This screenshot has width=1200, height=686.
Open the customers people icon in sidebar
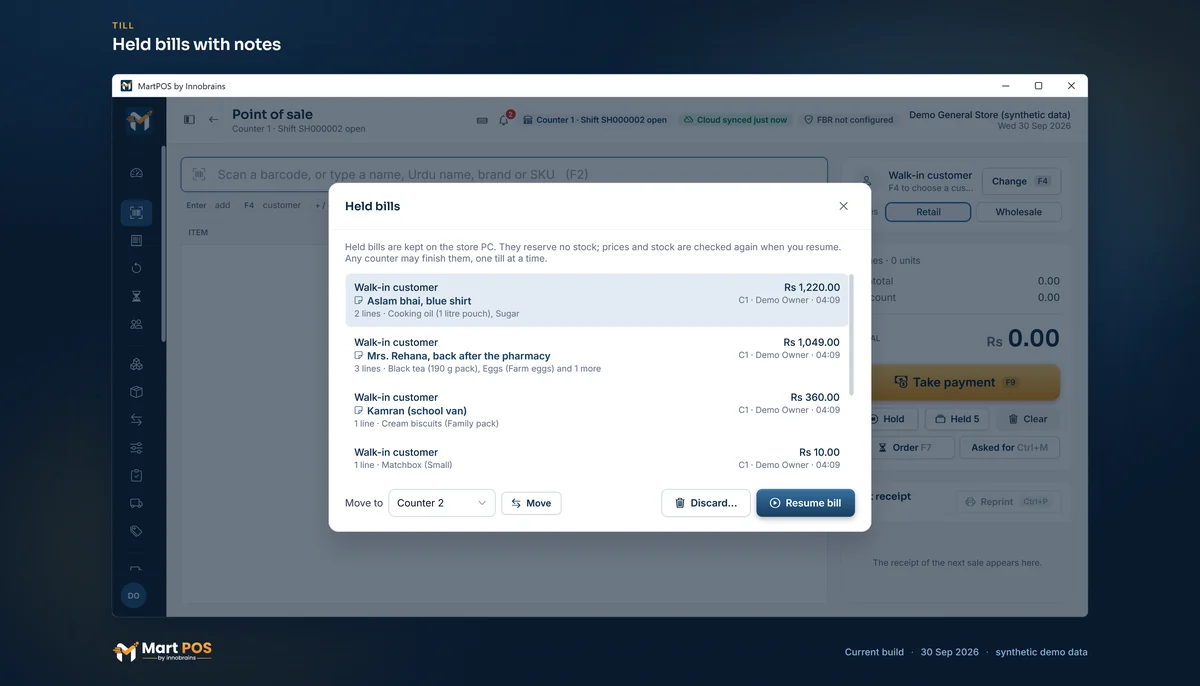click(x=137, y=324)
